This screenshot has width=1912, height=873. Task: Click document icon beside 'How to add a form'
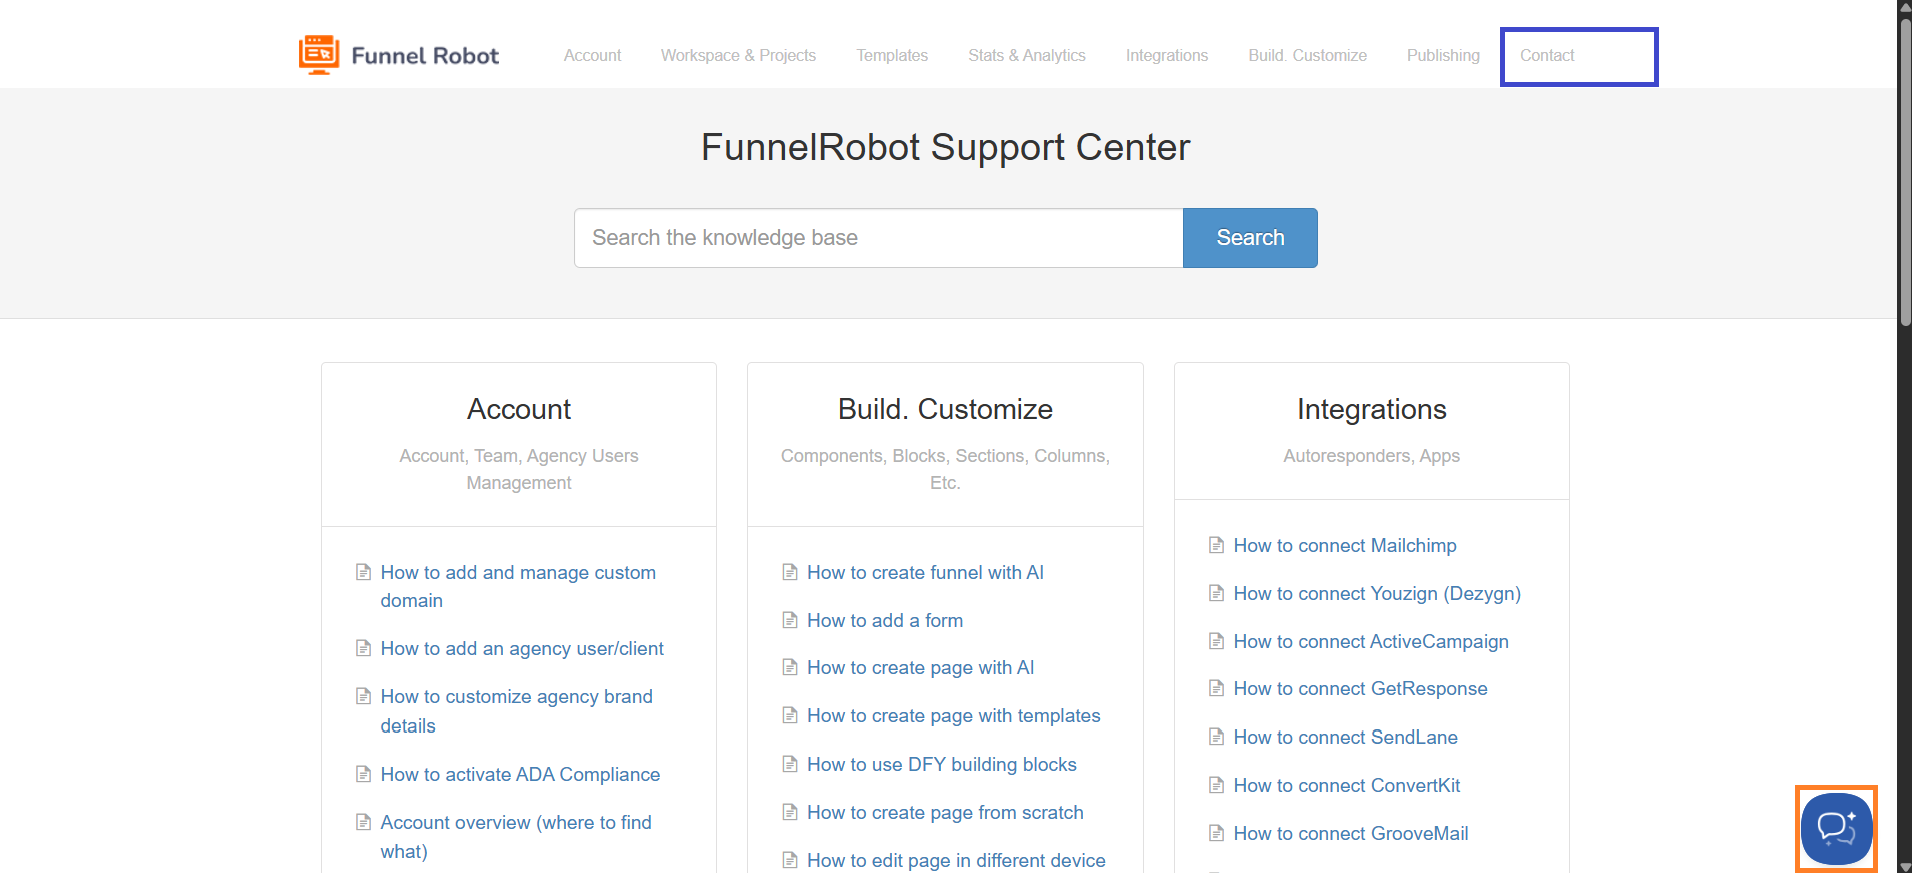tap(790, 620)
